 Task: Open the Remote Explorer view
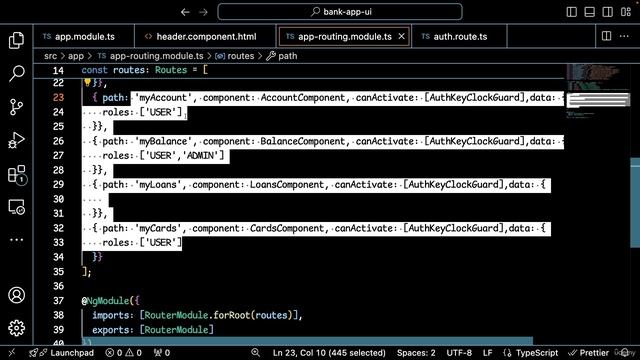pos(16,207)
